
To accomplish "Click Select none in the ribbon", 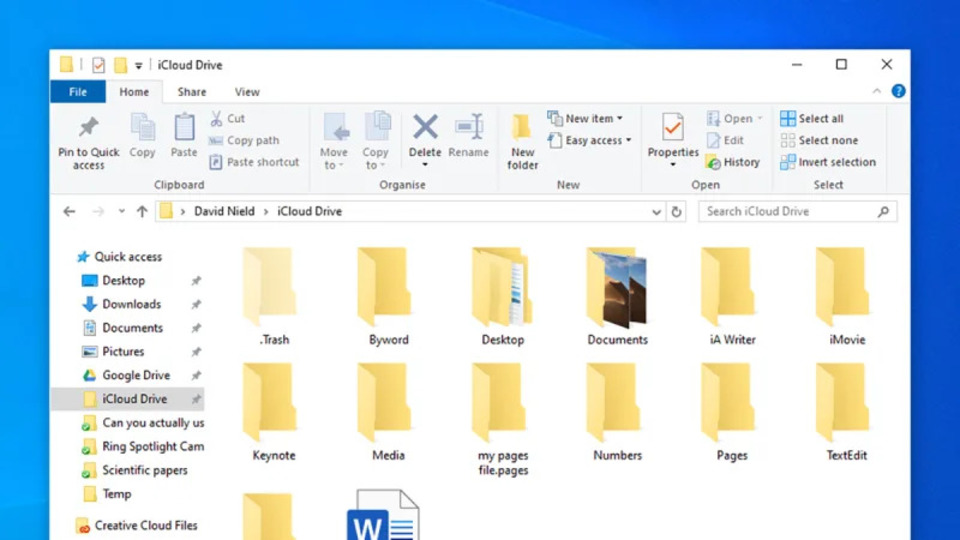I will tap(819, 140).
